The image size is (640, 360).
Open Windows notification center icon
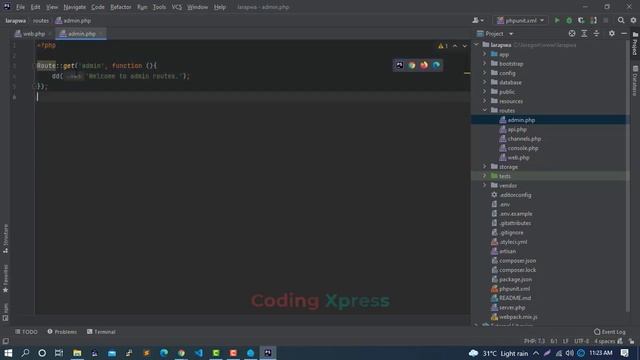[x=624, y=353]
